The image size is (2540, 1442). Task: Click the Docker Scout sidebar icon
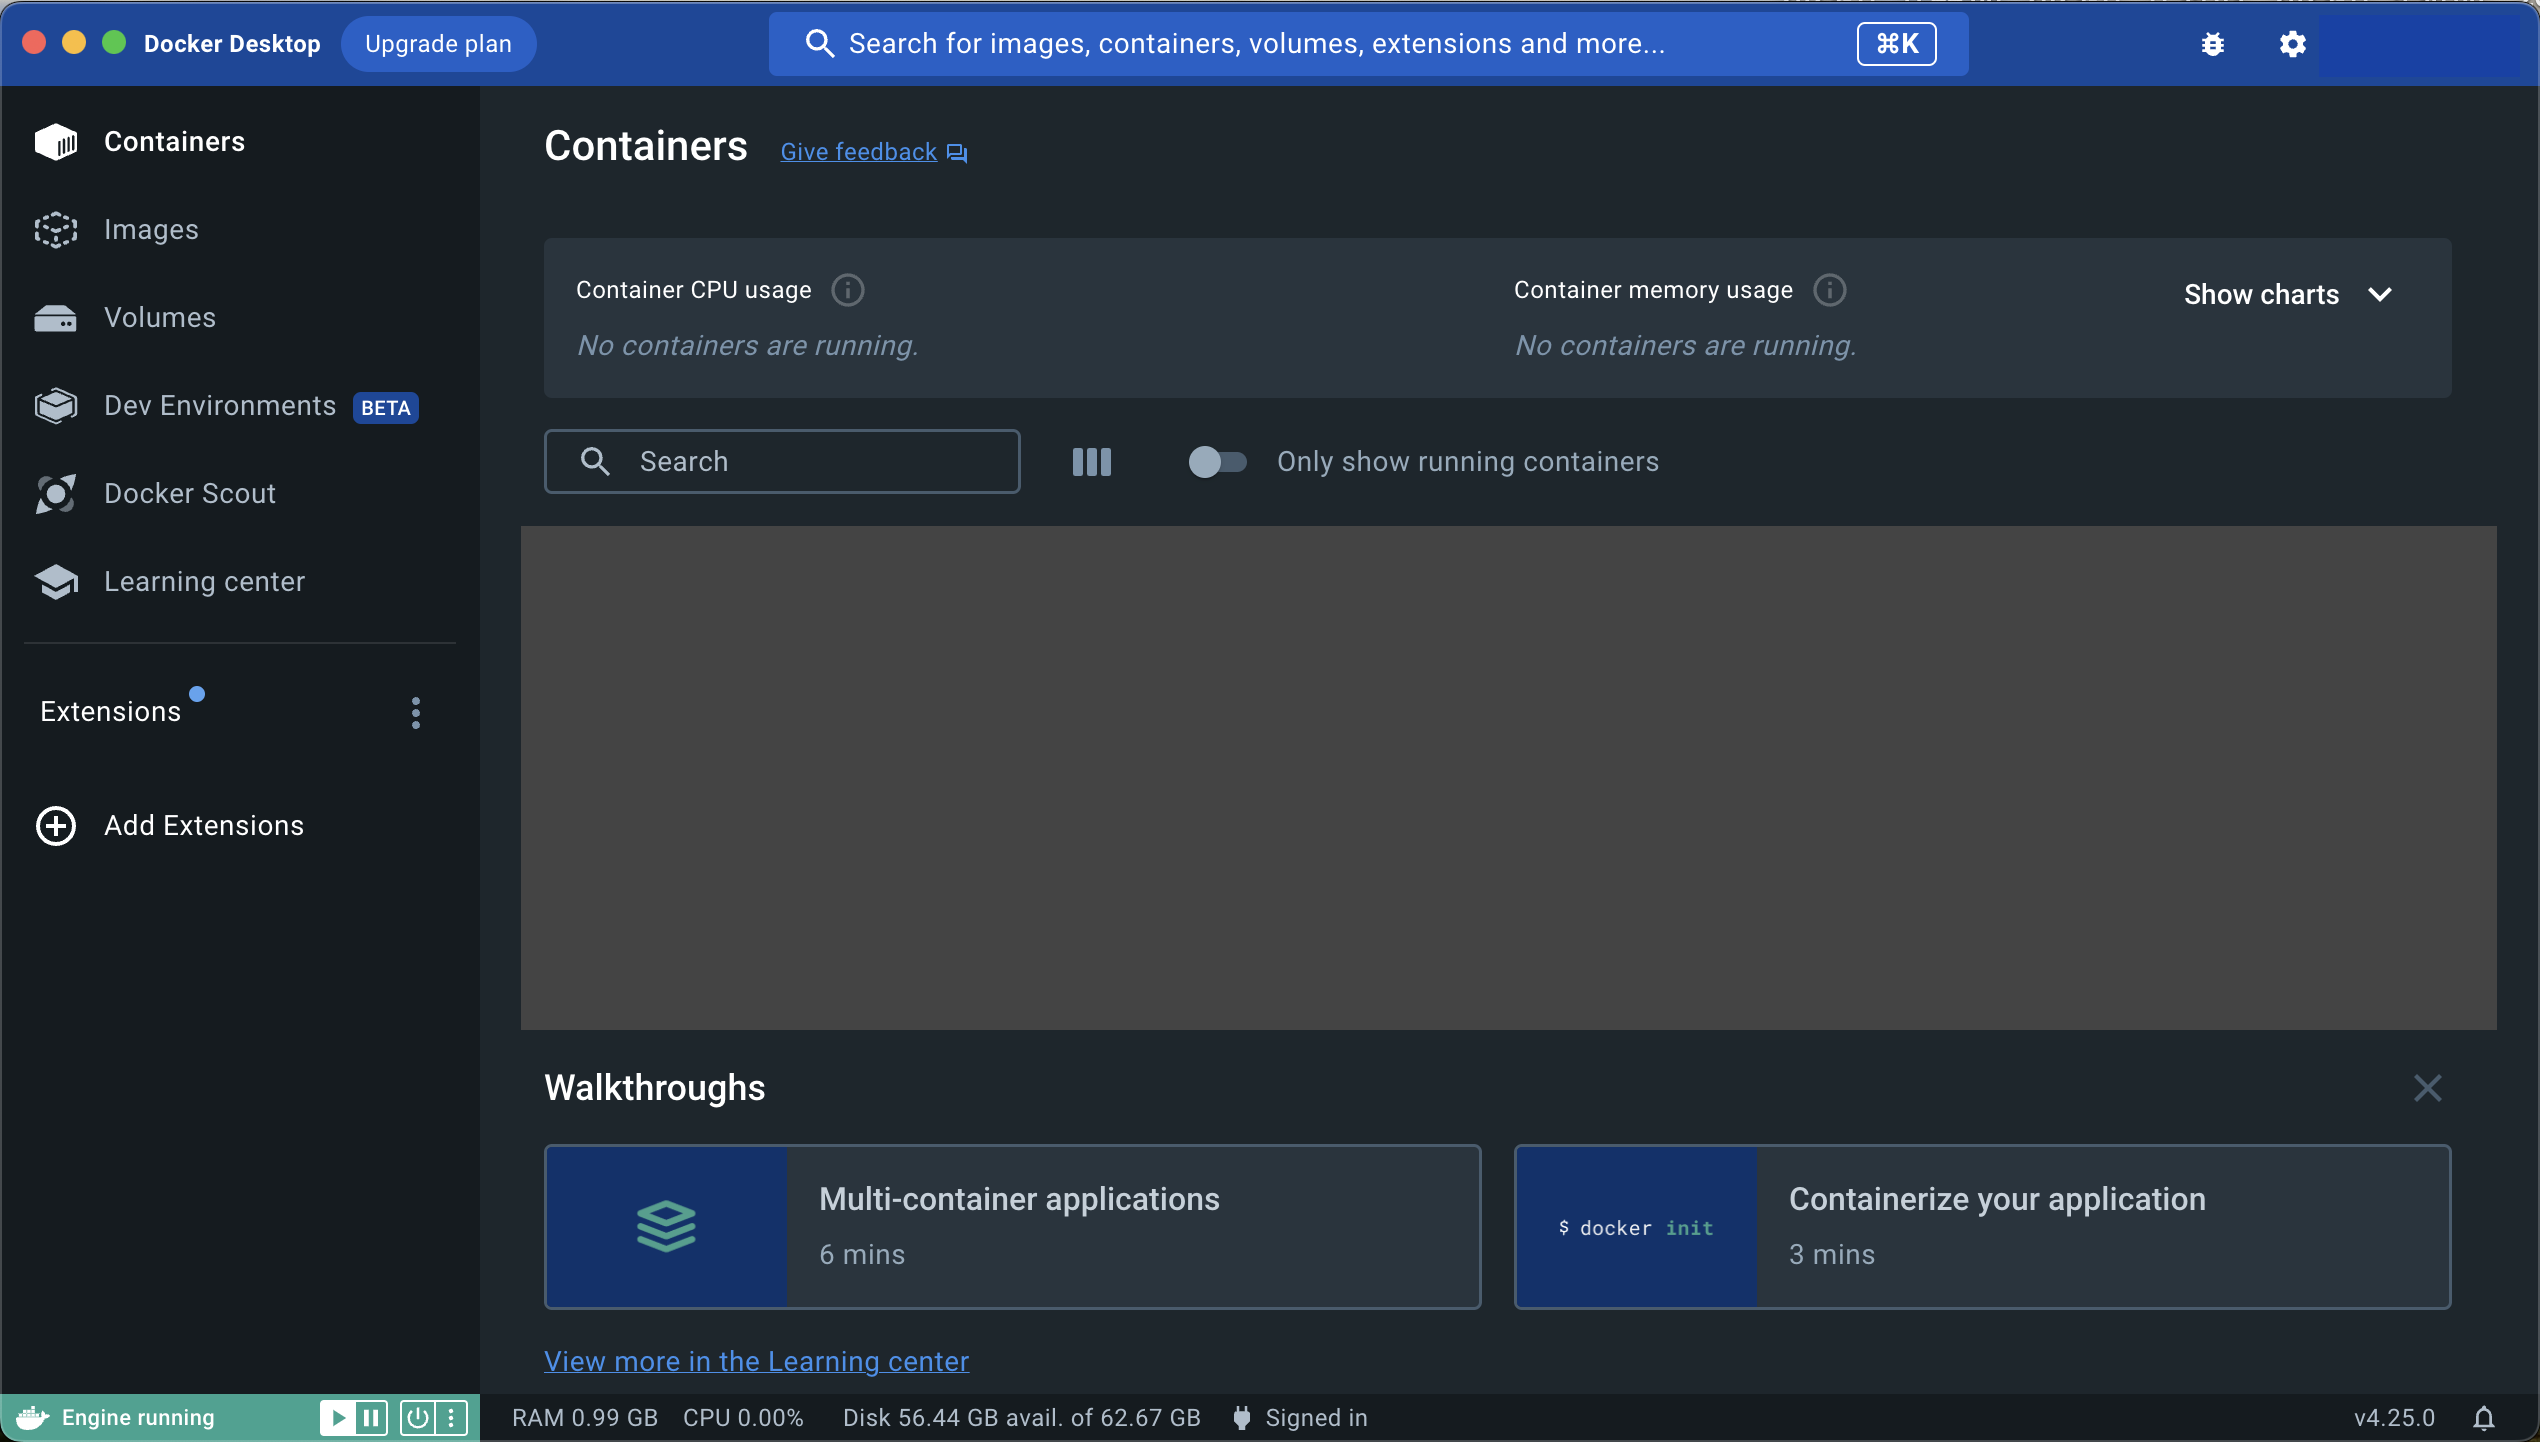(x=56, y=494)
